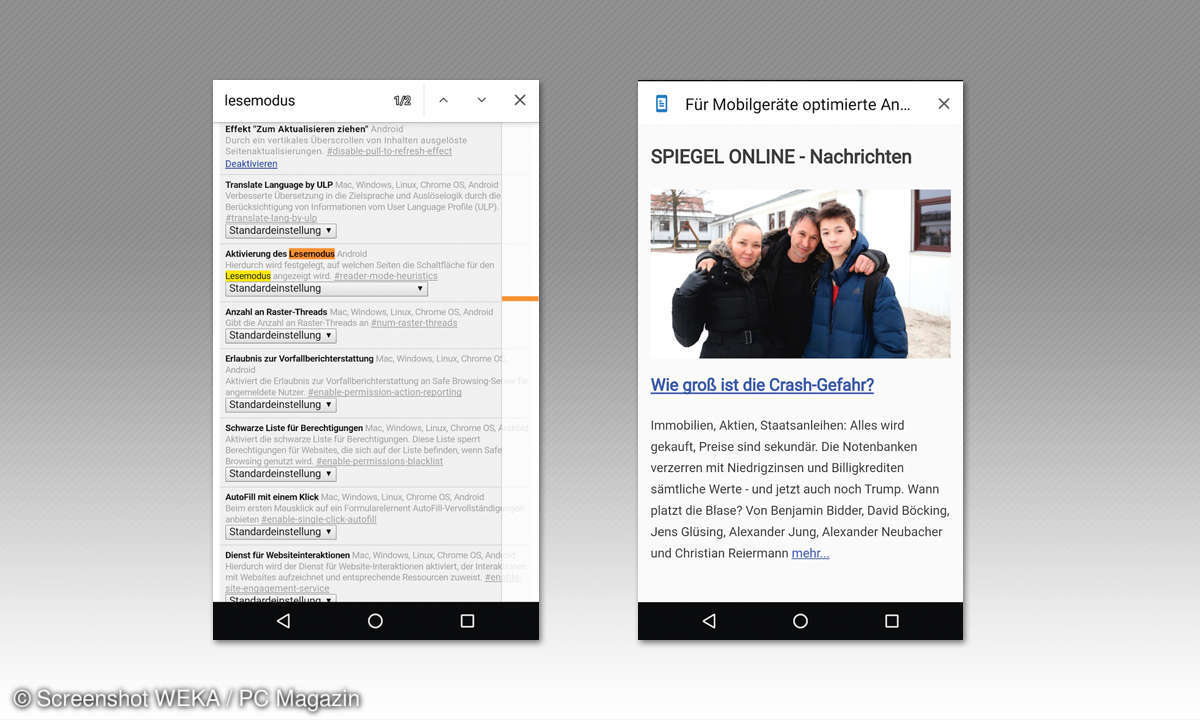
Task: Open the Erlaubnis zur Vorfallberichterstattung dropdown
Action: click(280, 405)
